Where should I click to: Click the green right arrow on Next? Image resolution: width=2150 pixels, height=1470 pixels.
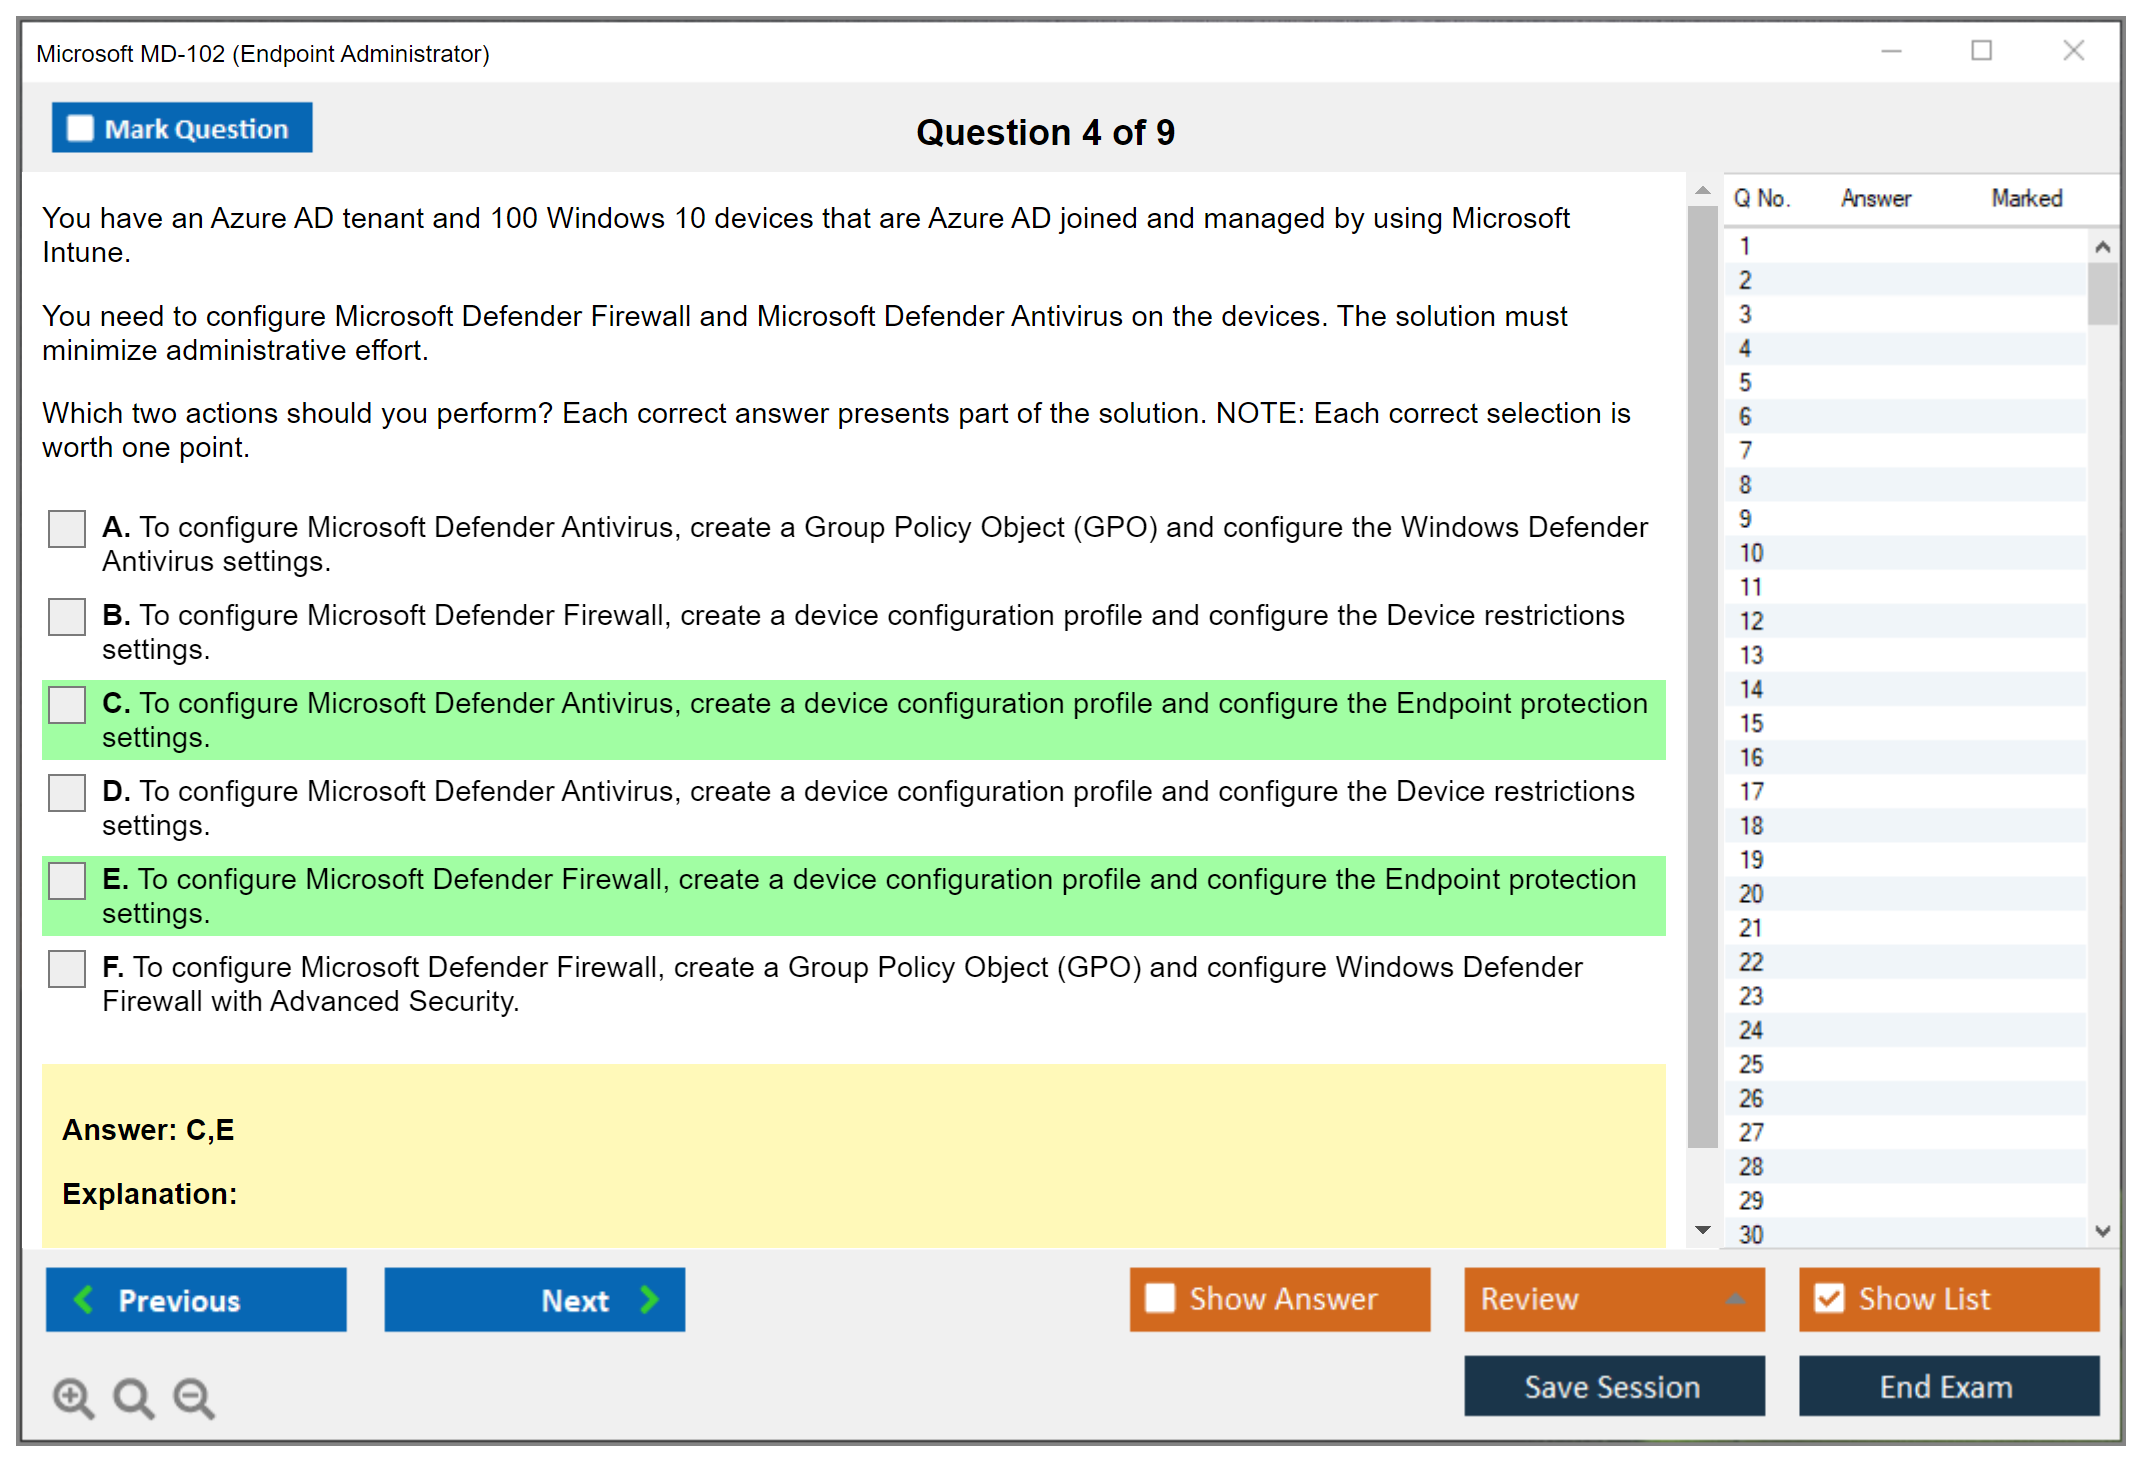649,1299
